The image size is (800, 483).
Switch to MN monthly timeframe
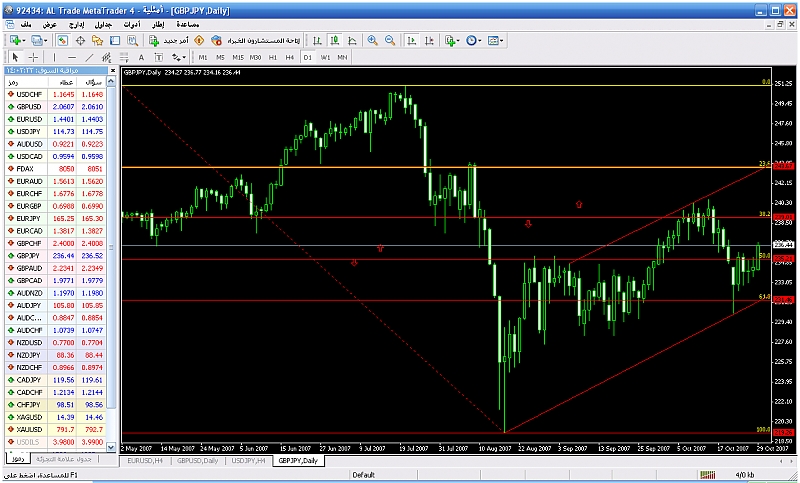tap(342, 57)
